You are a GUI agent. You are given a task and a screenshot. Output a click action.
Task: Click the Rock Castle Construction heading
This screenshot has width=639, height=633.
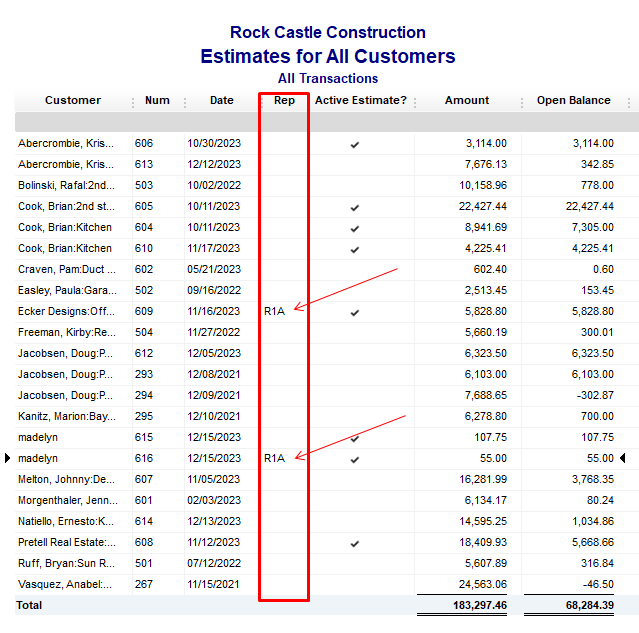point(328,32)
